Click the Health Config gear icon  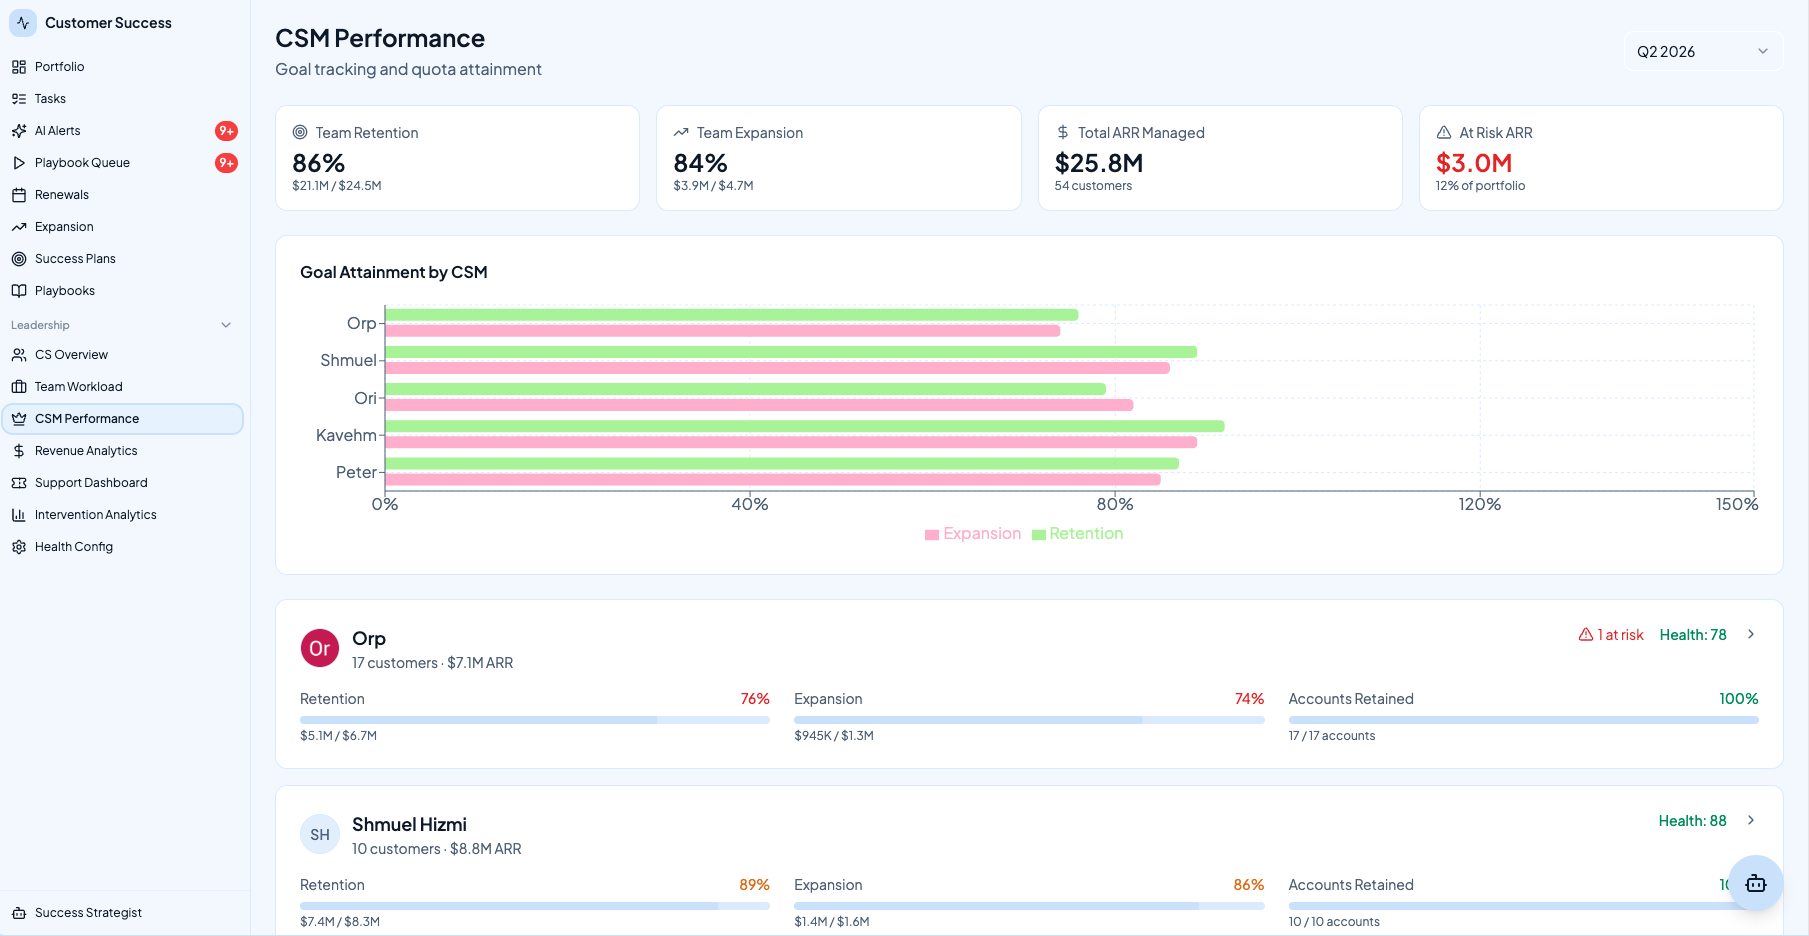(19, 547)
